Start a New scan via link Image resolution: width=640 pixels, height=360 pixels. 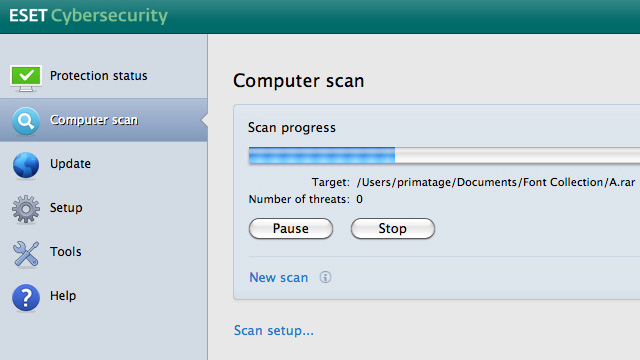(x=279, y=278)
